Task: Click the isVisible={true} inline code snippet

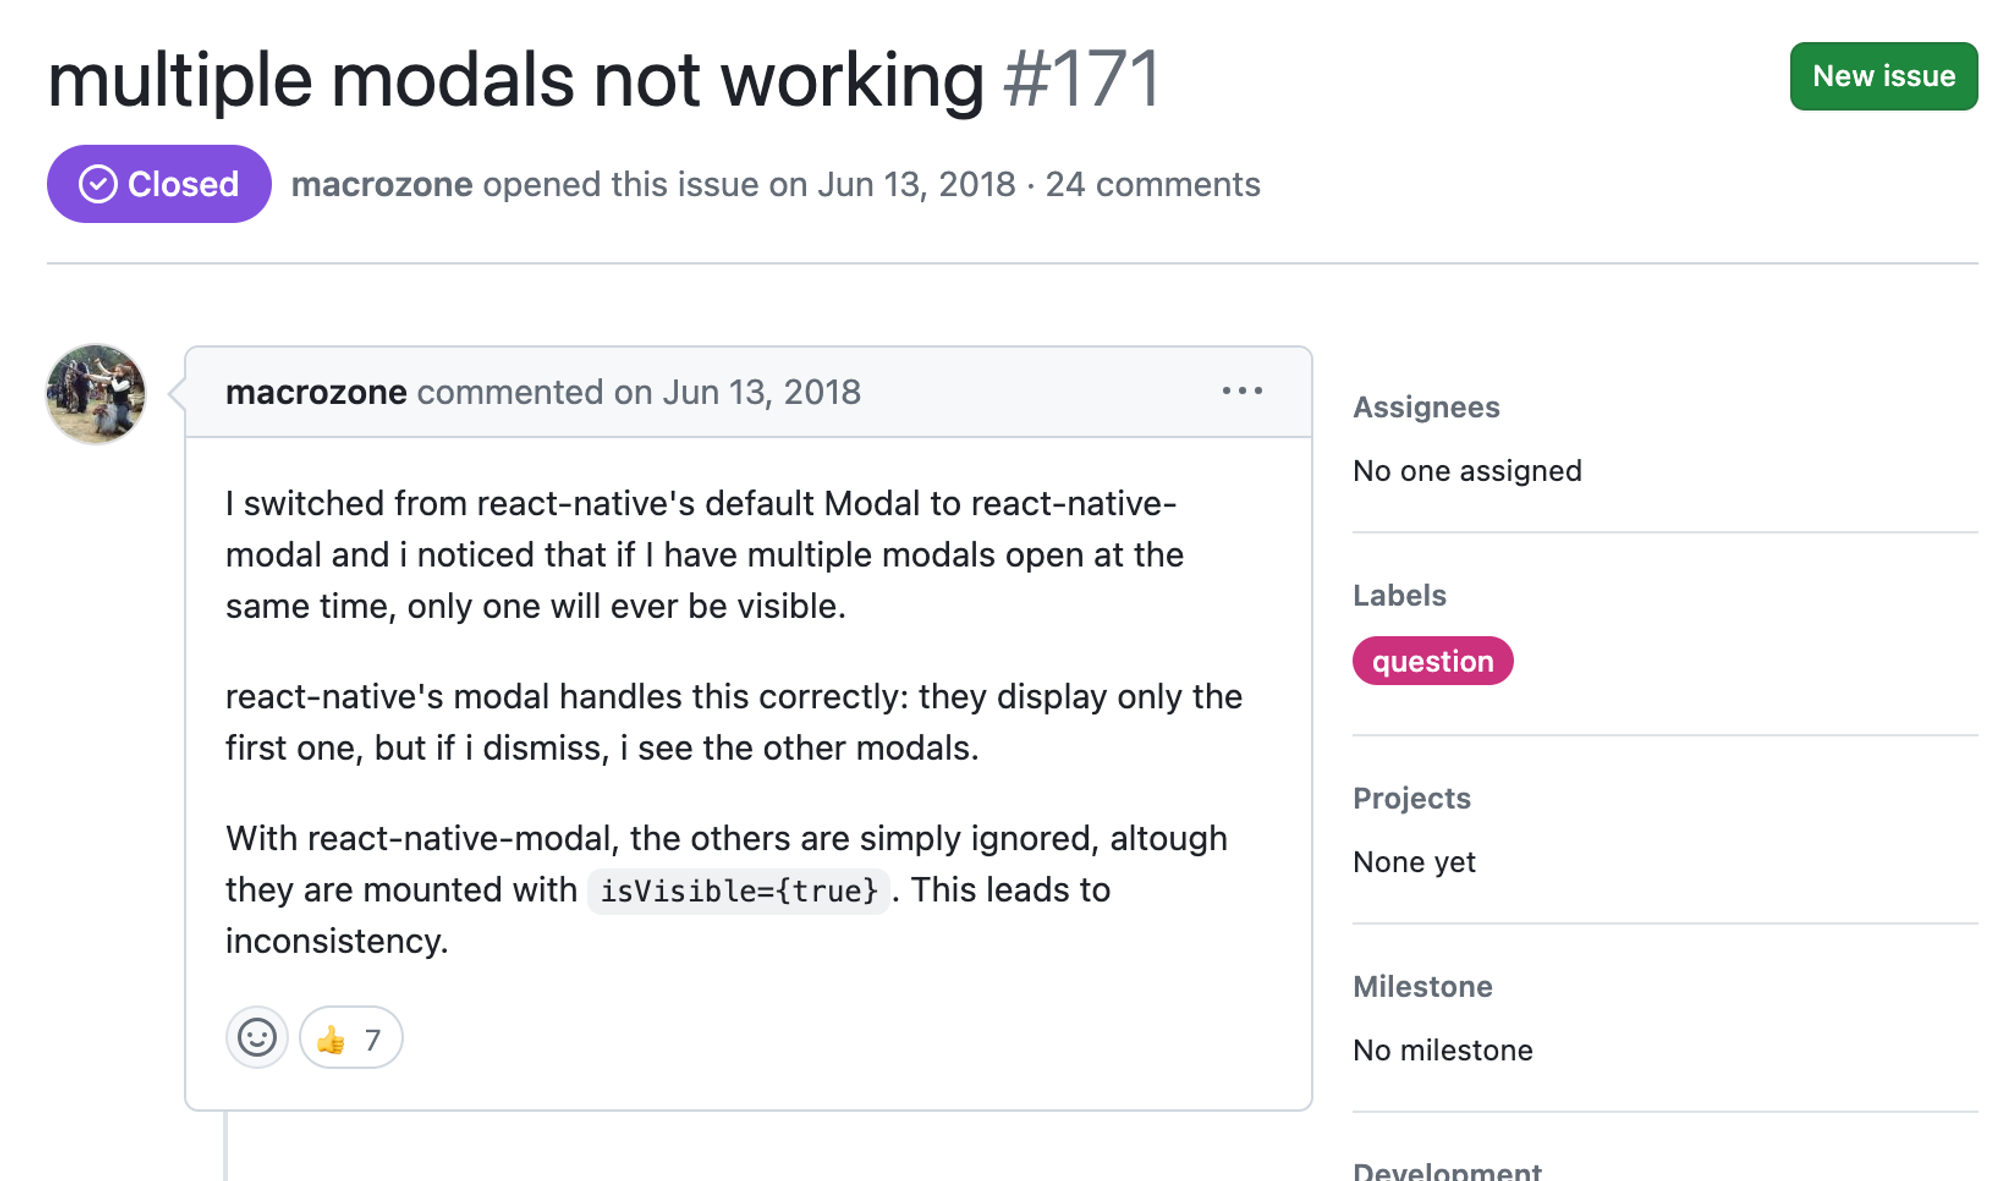Action: pyautogui.click(x=738, y=890)
